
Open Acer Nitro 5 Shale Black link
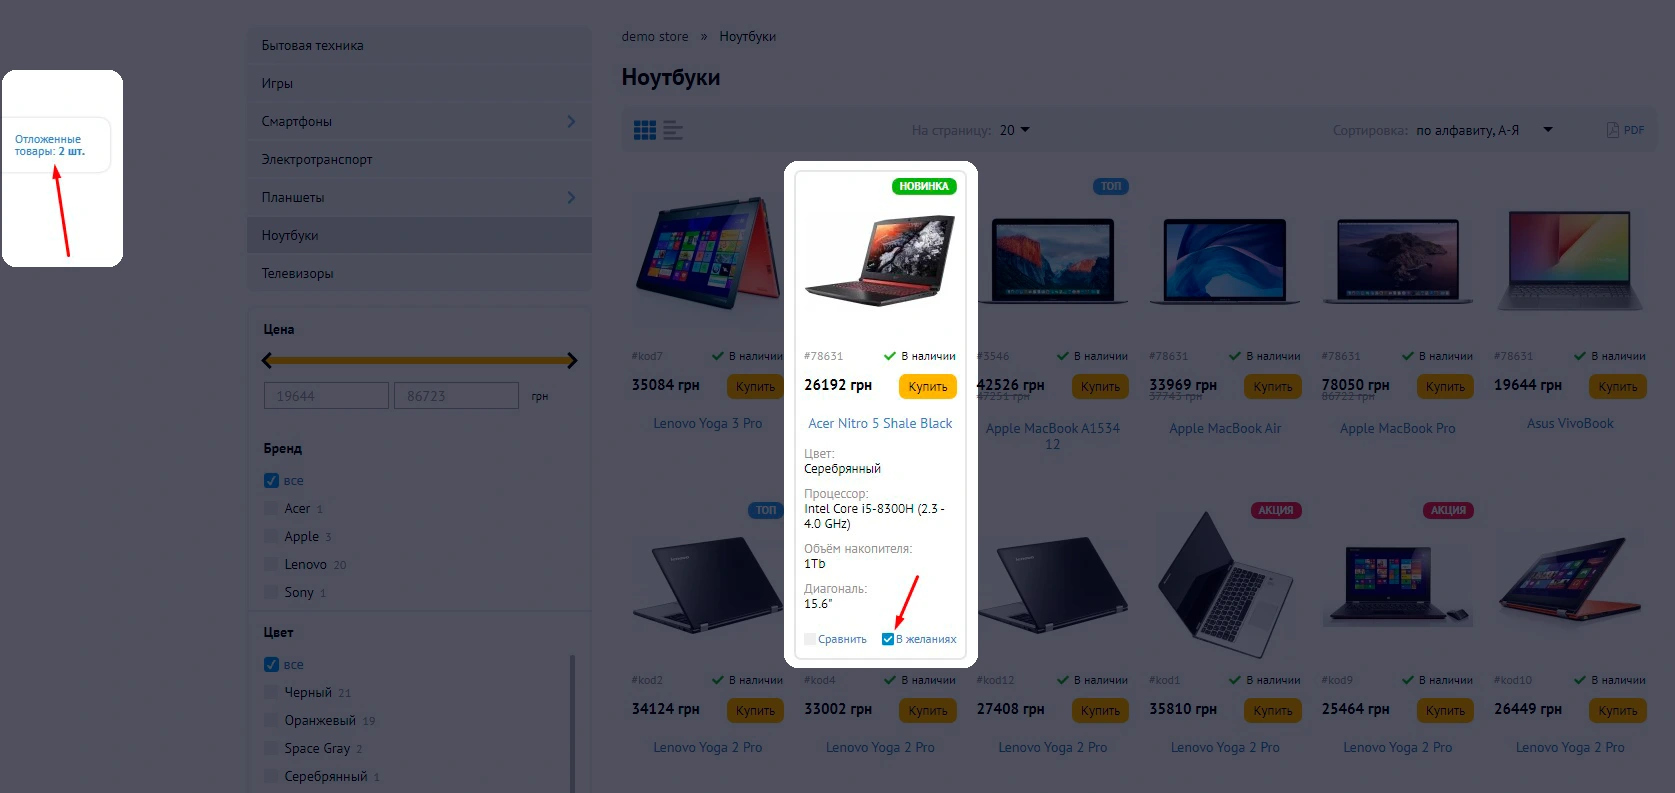tap(880, 423)
